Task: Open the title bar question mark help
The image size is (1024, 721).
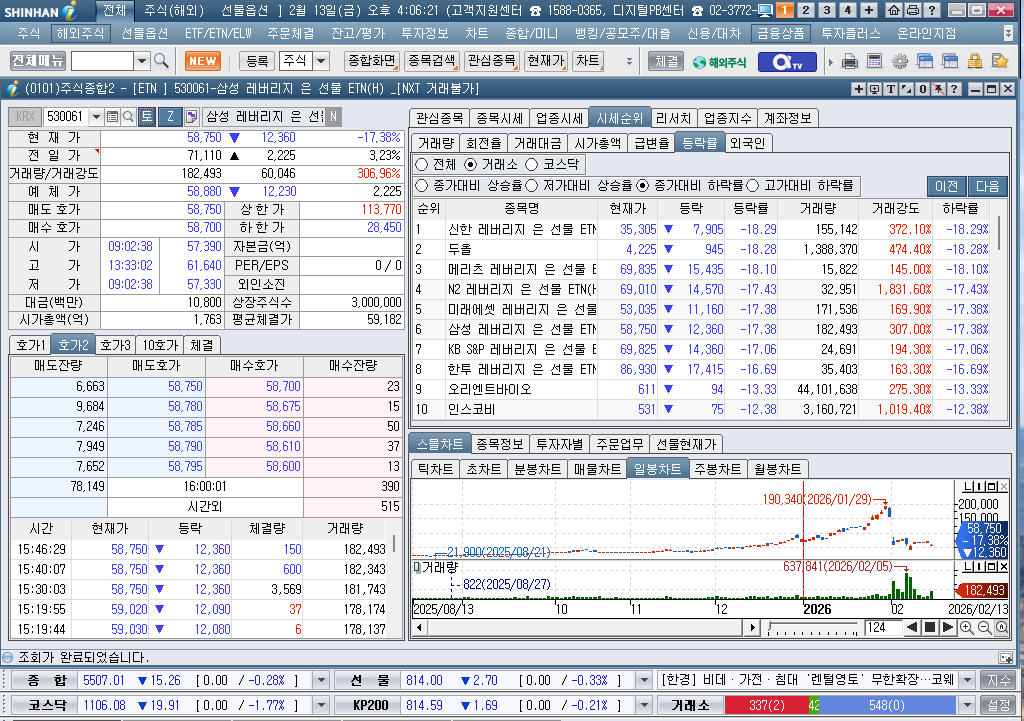Action: click(x=932, y=10)
